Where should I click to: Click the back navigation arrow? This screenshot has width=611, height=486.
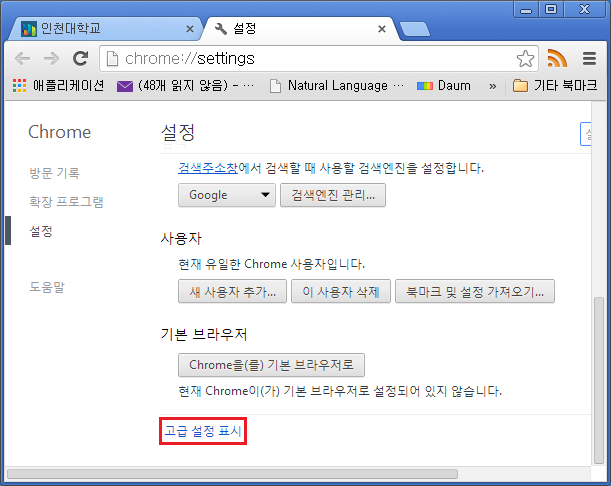pos(22,59)
